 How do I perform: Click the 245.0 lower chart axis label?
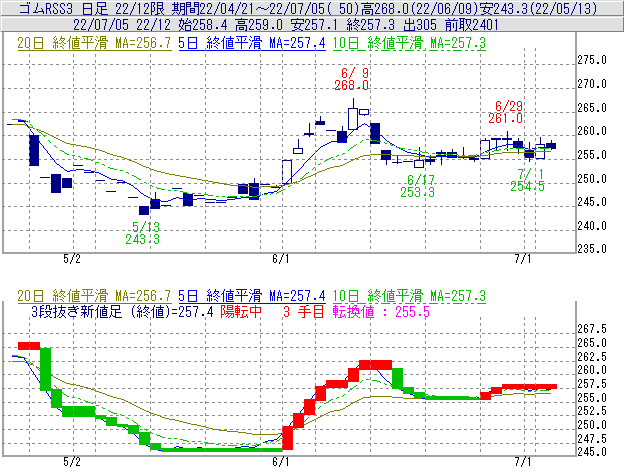(x=592, y=452)
